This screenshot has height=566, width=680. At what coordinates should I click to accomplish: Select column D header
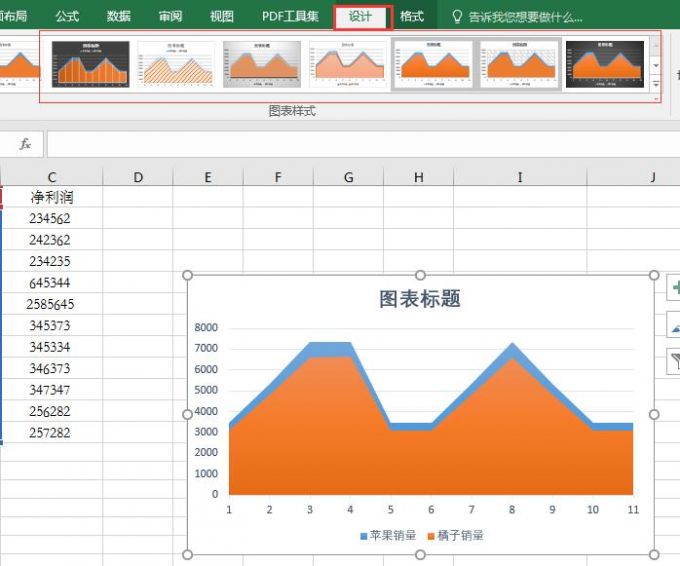tap(138, 177)
